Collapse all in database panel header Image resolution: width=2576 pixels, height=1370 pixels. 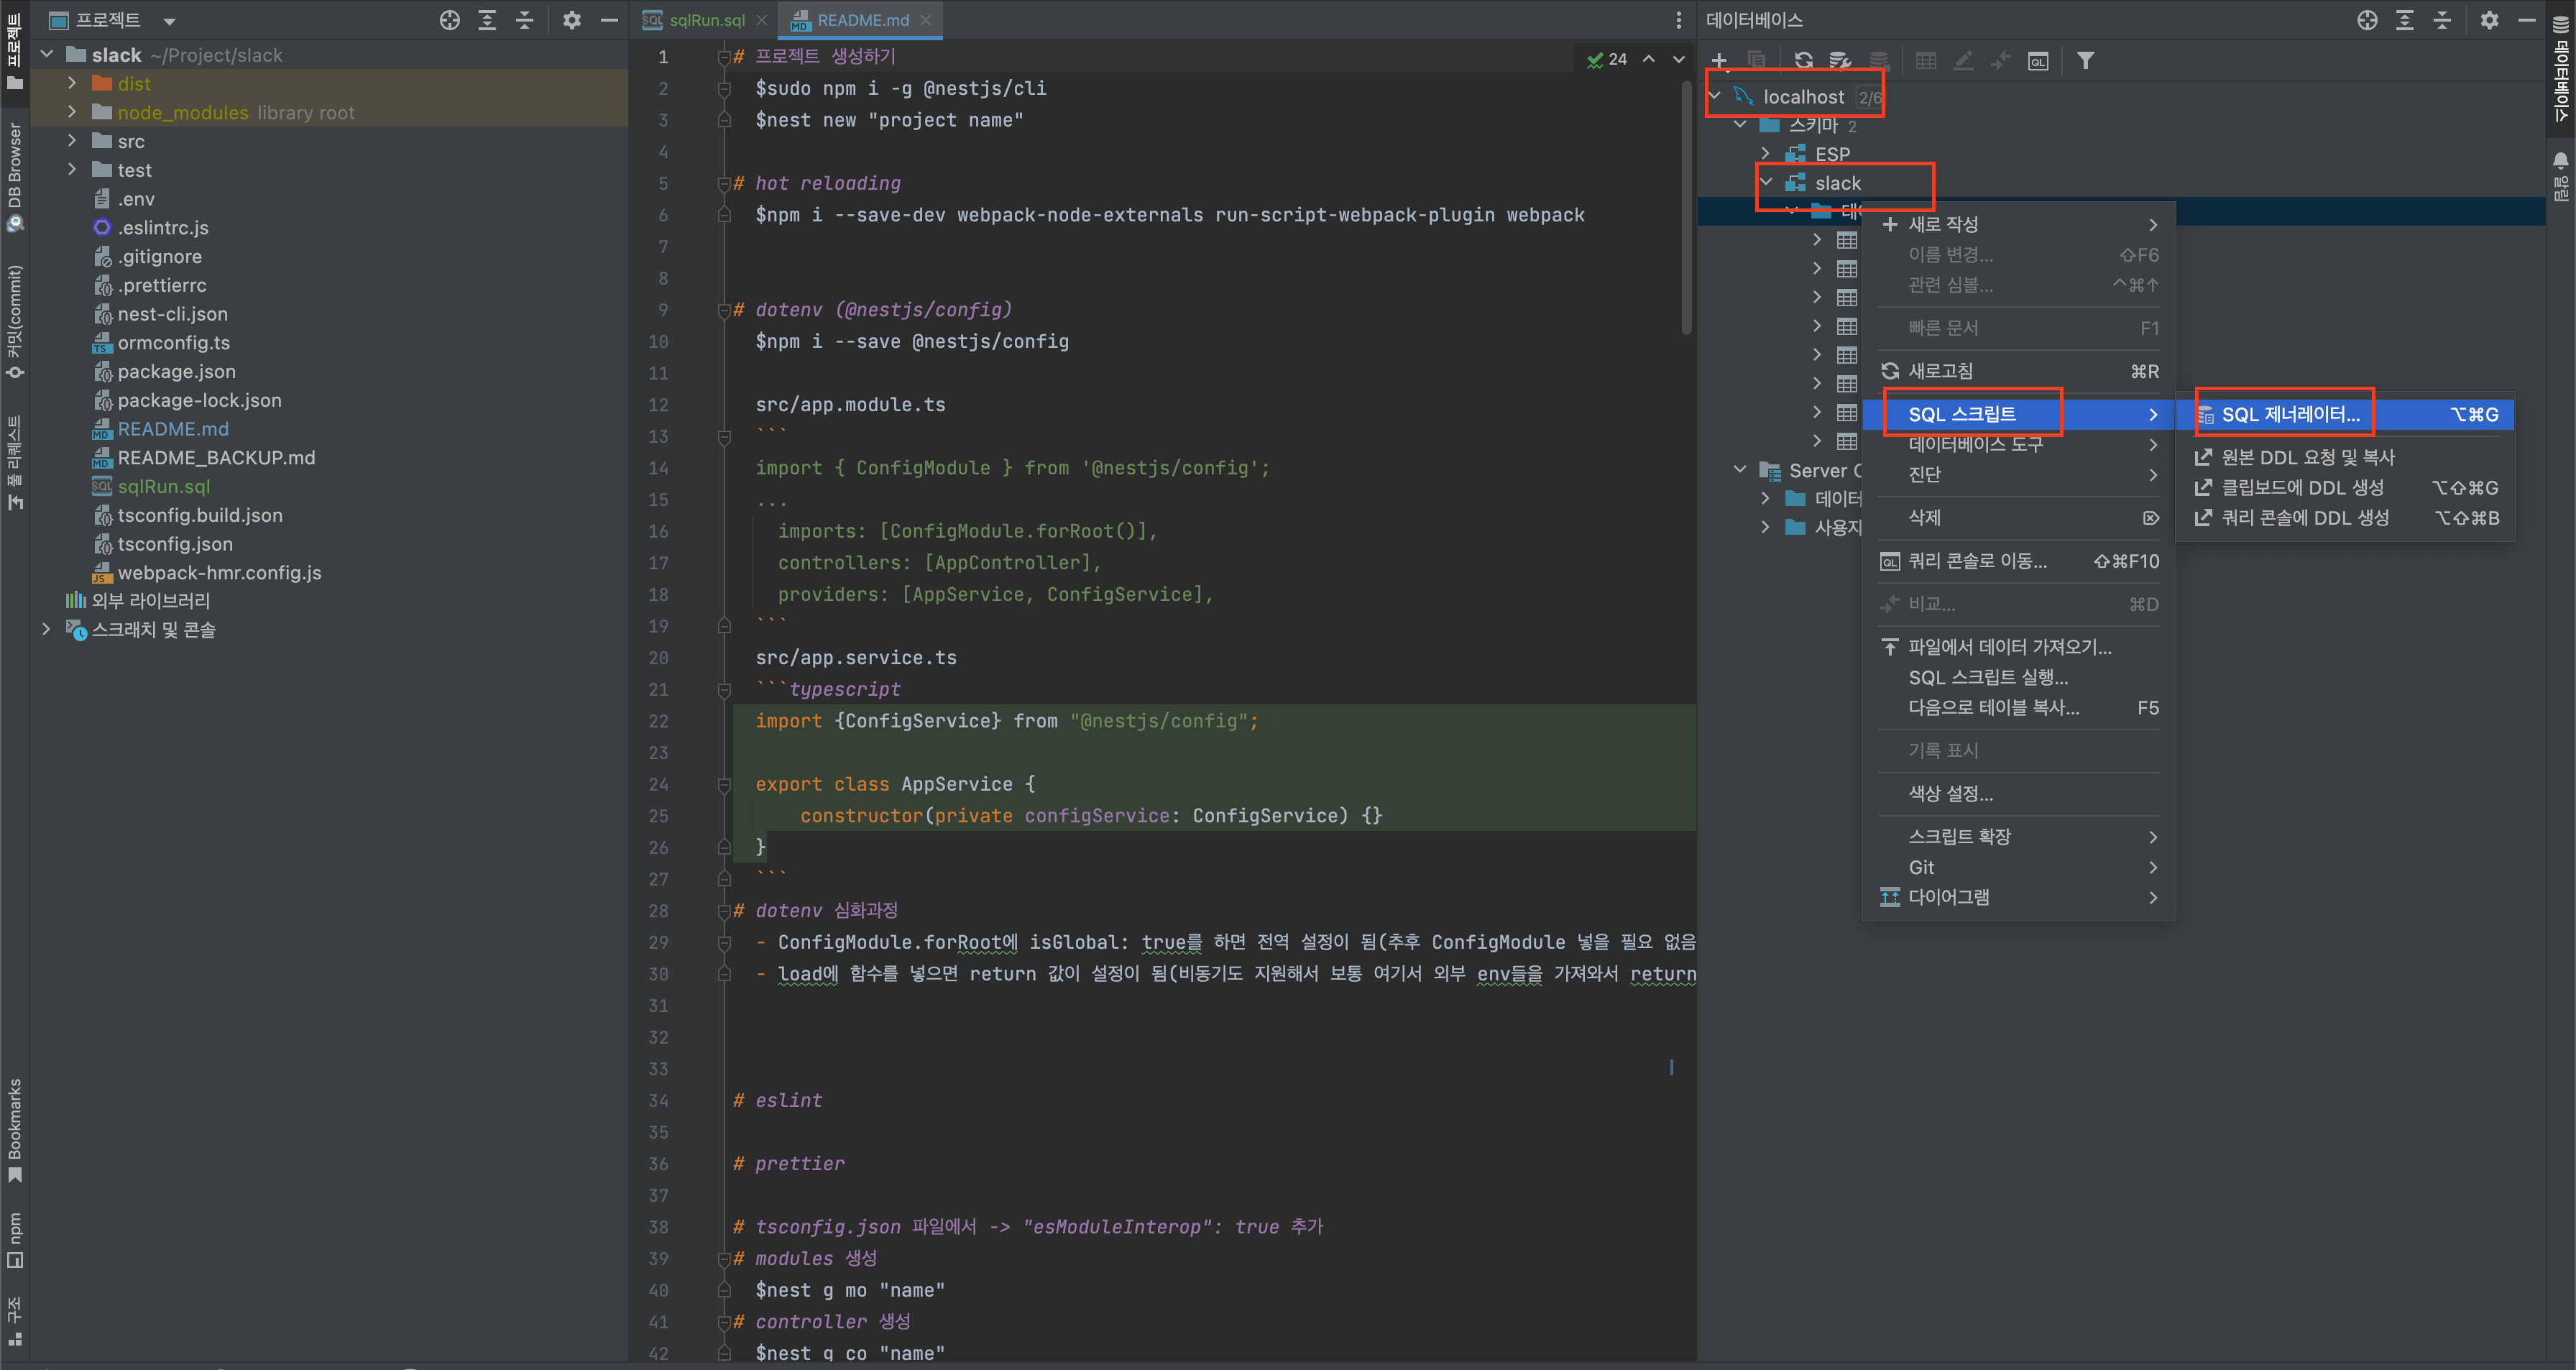pos(2442,20)
